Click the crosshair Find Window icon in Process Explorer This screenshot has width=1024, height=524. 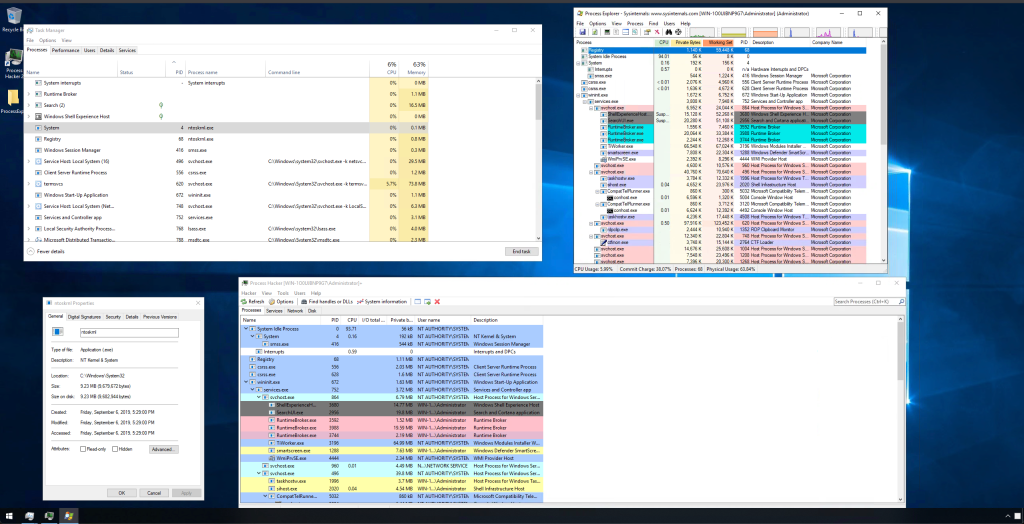point(679,32)
